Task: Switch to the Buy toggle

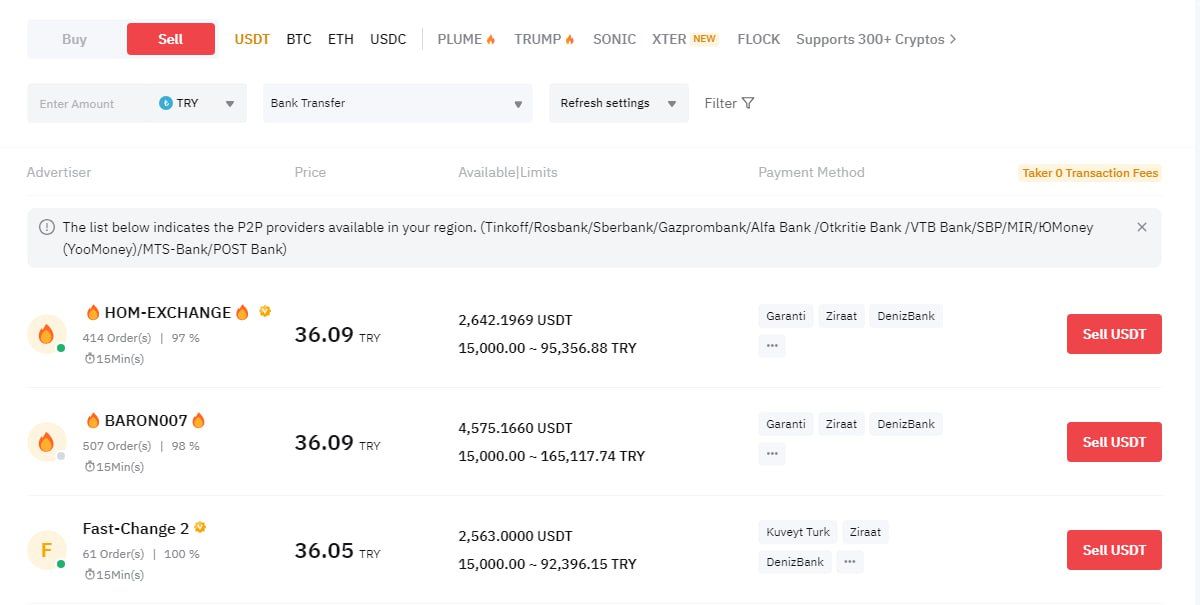Action: [x=75, y=39]
